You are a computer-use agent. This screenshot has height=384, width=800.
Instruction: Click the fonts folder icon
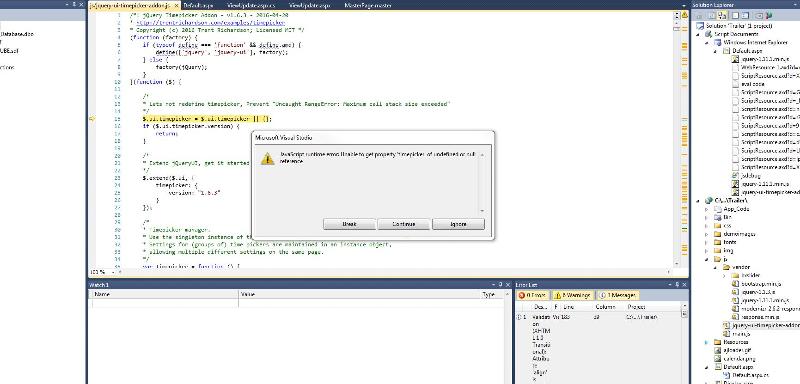(x=717, y=242)
